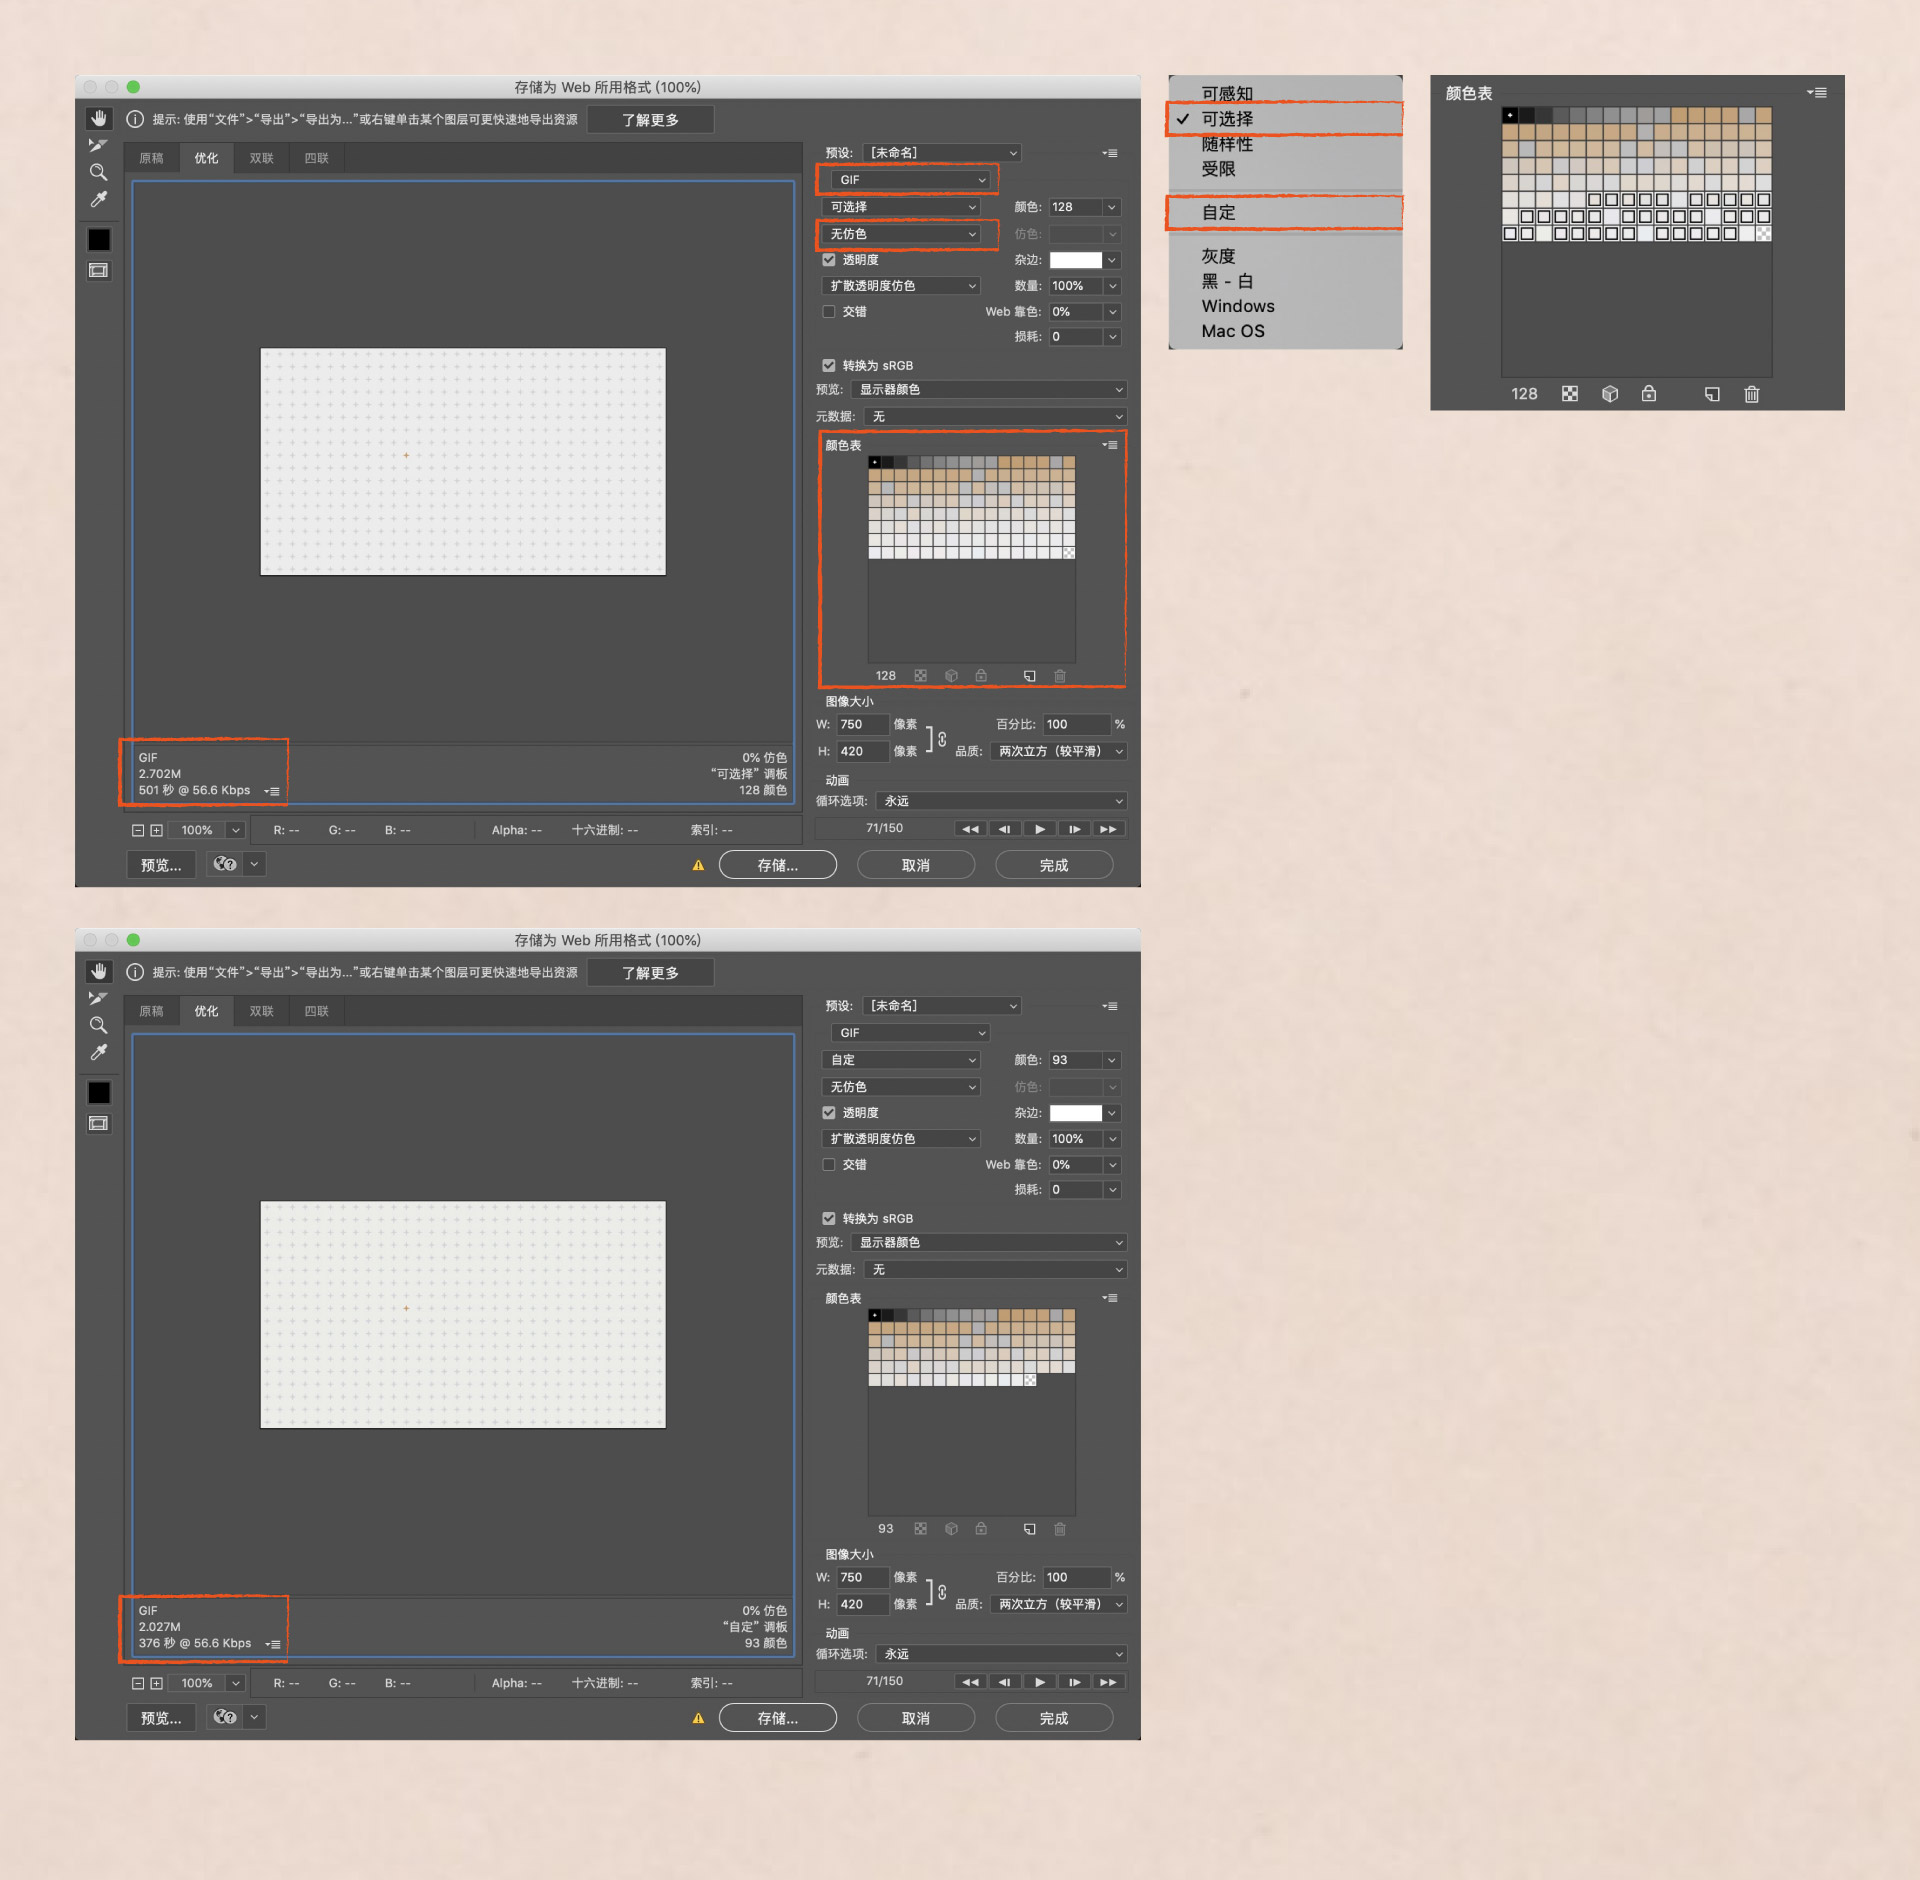The width and height of the screenshot is (1920, 1880).
Task: Open flyout menu icon of enlarged 颜色表 panel
Action: [x=1817, y=93]
